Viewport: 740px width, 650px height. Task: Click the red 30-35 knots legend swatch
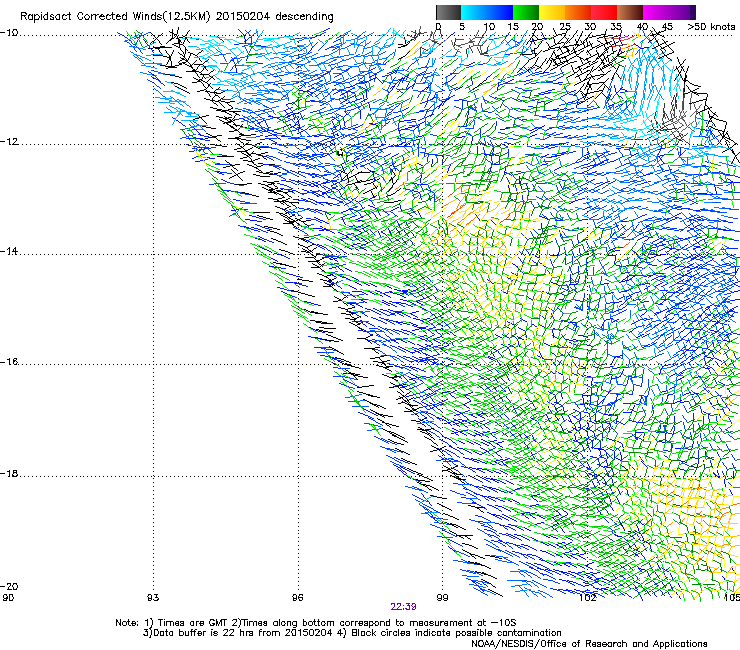[604, 12]
